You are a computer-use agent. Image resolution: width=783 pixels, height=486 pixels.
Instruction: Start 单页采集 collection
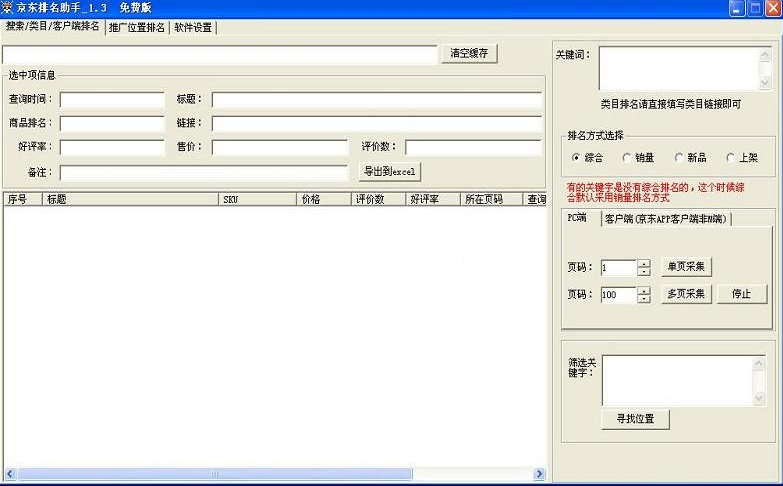(686, 267)
